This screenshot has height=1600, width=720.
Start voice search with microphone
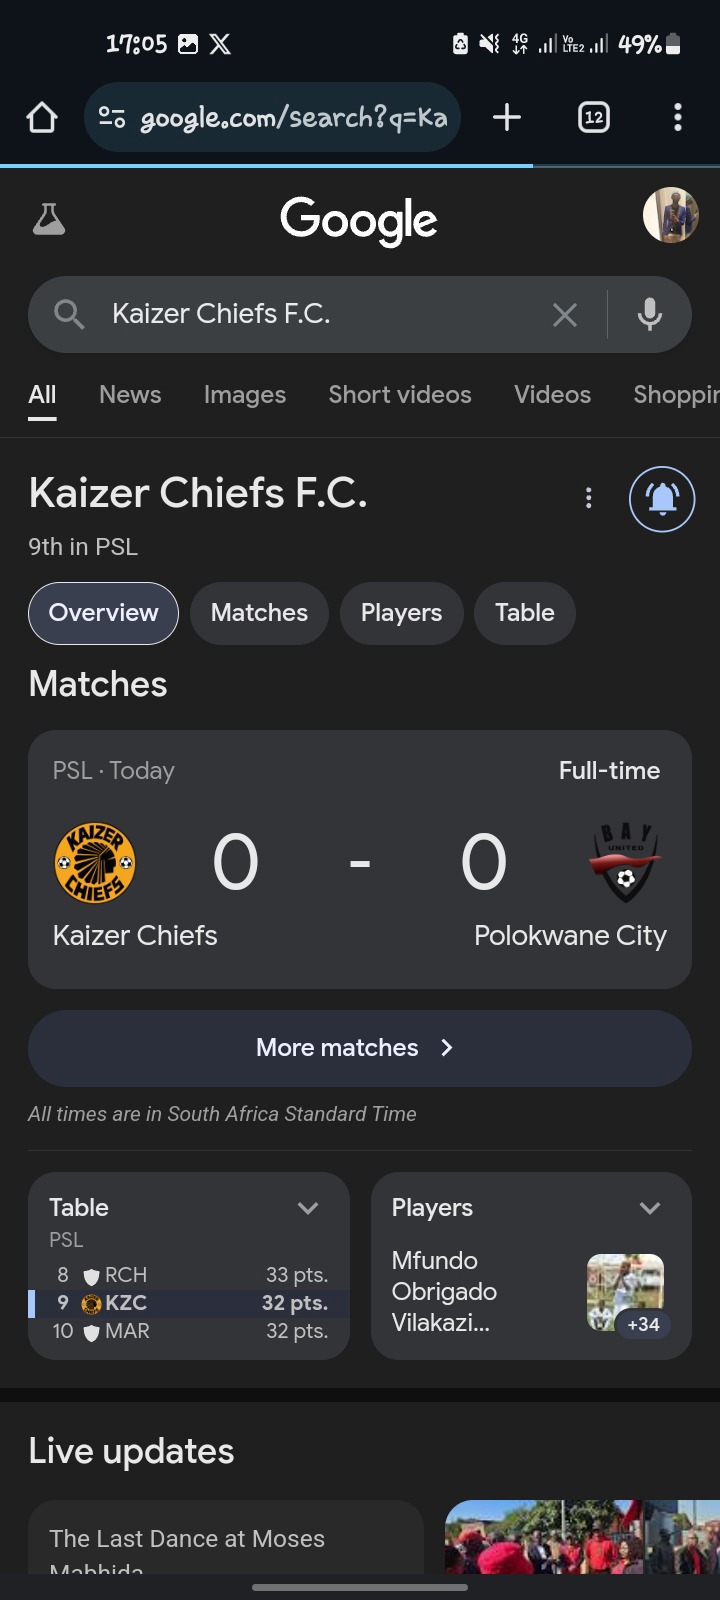(x=650, y=315)
